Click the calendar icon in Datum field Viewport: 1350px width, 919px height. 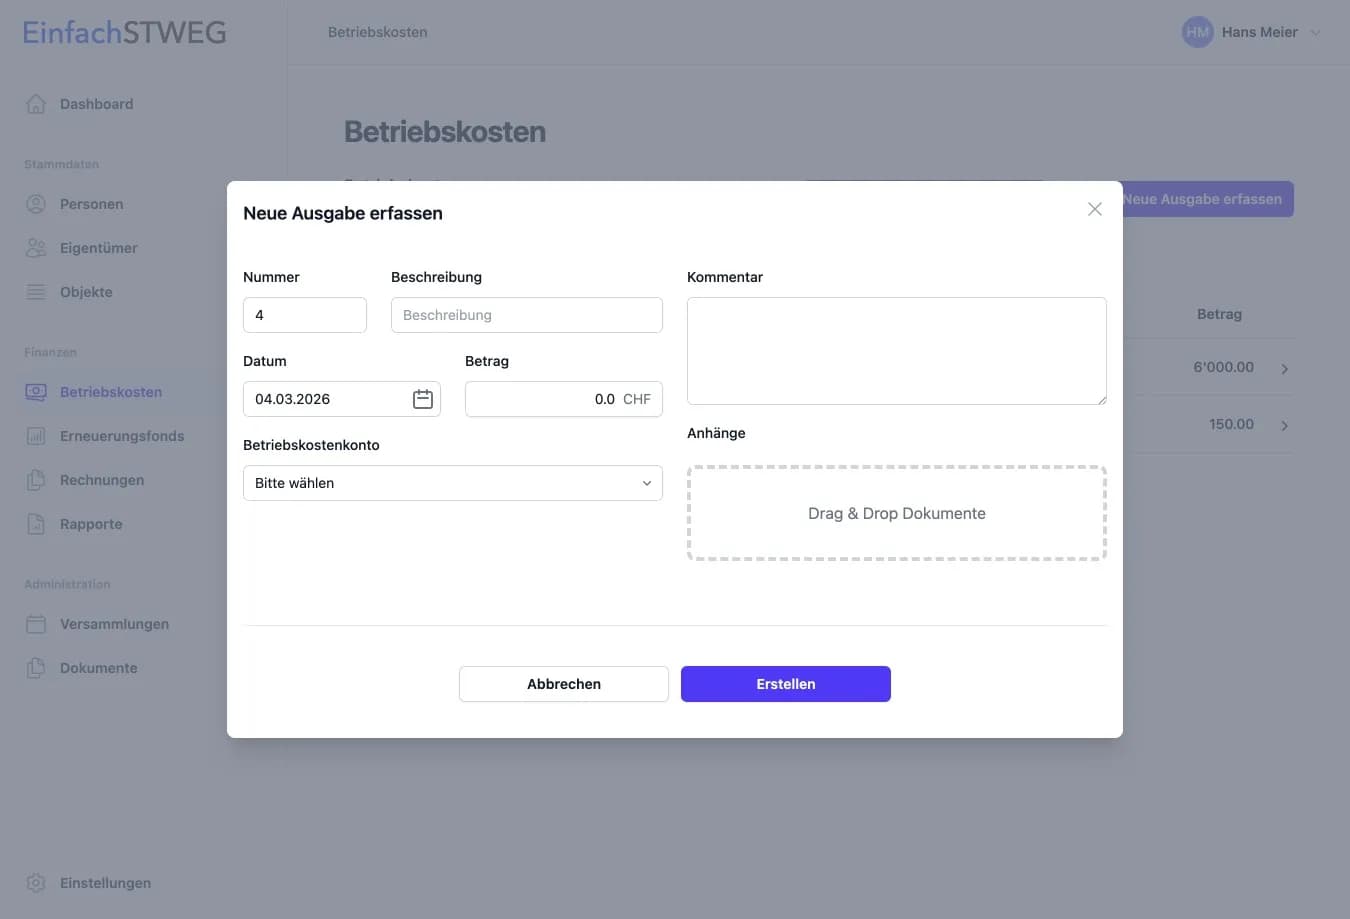[423, 399]
